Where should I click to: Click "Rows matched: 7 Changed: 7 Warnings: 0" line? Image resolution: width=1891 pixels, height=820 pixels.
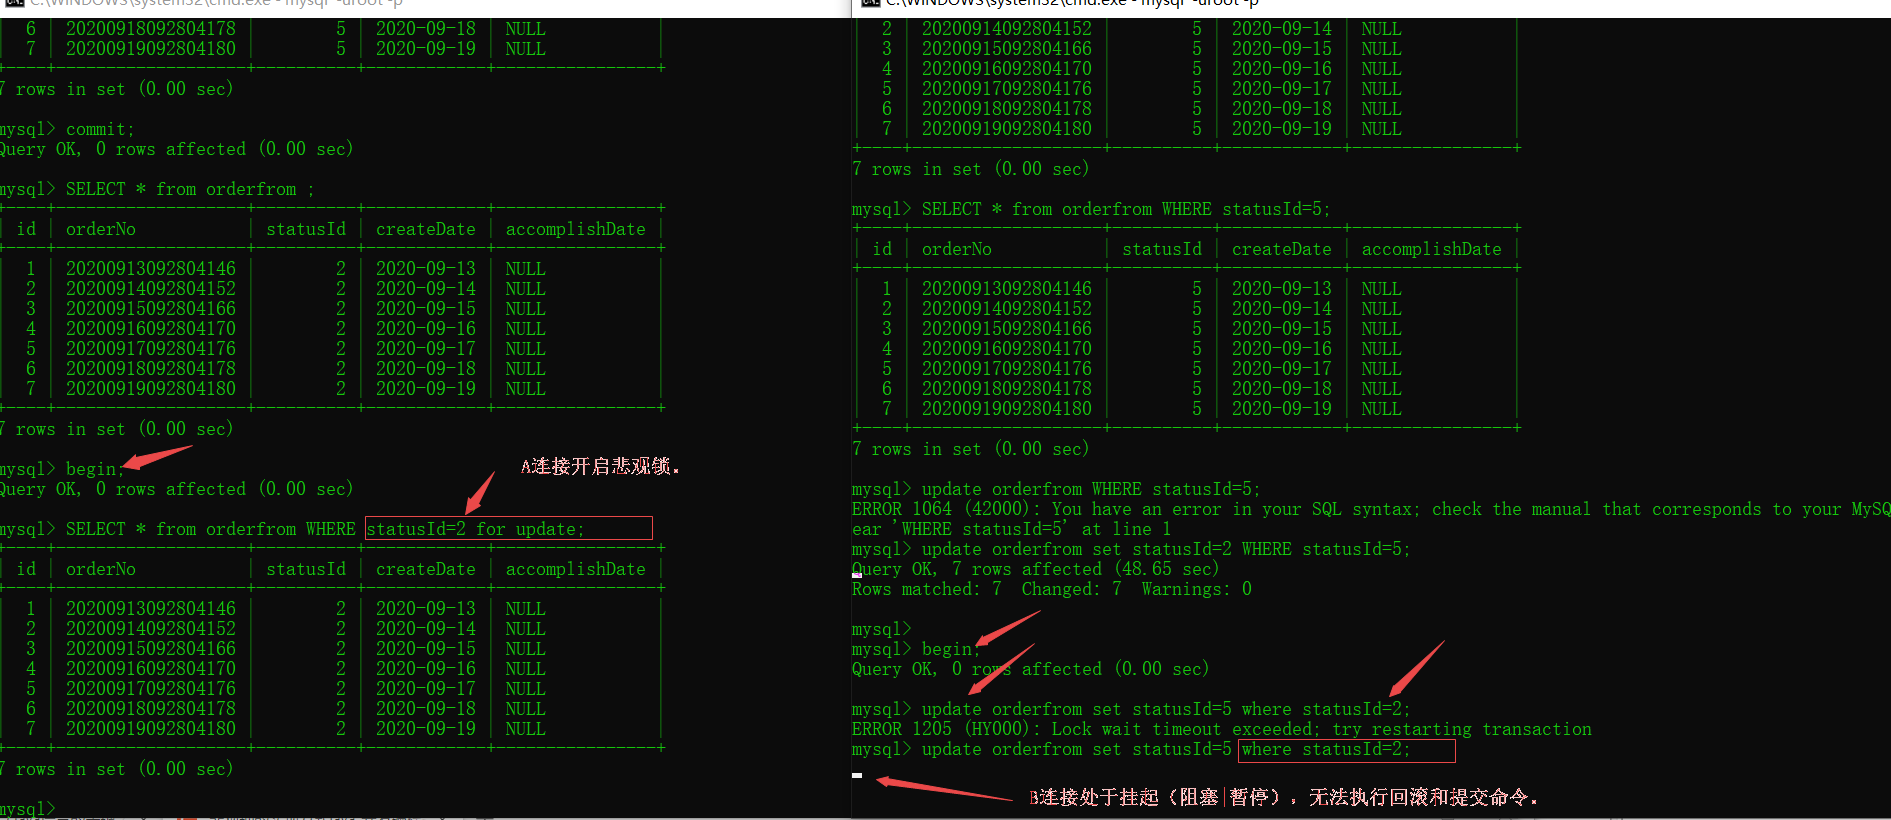coord(1052,589)
